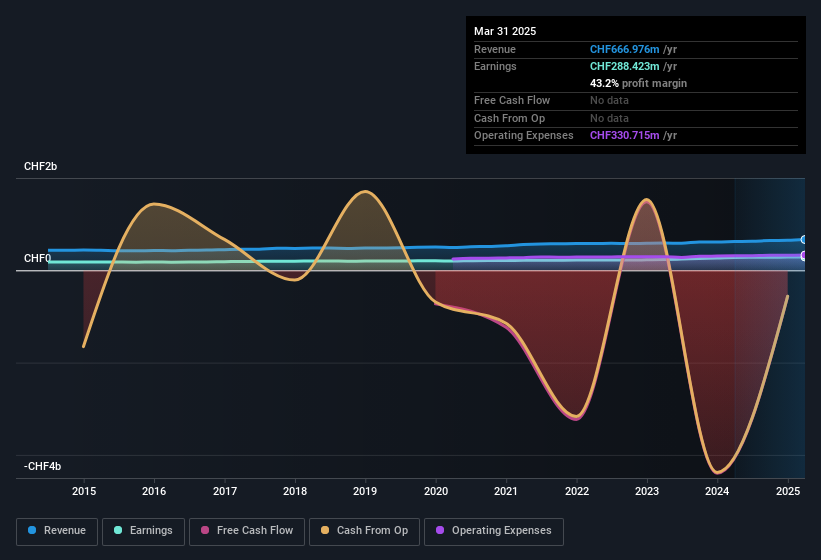Screen dimensions: 821x560
Task: Click the CHF288.423m earnings value
Action: tap(624, 66)
